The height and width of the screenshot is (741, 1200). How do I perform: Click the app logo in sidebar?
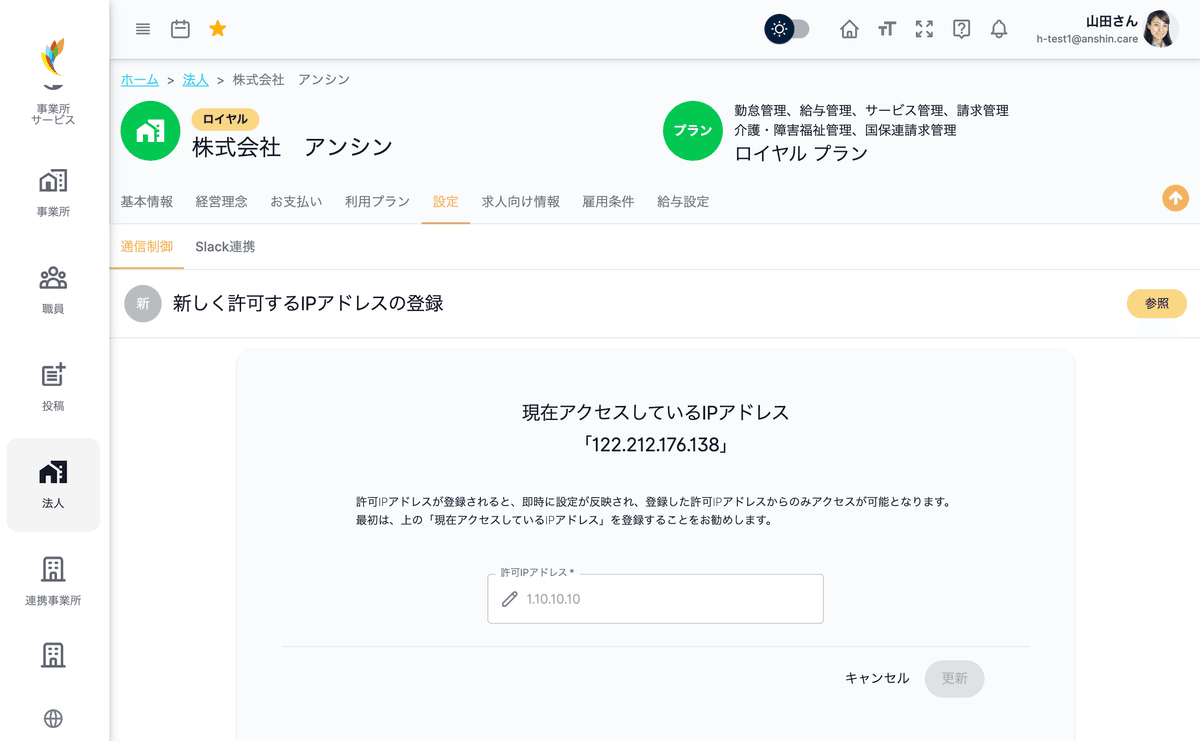point(53,57)
